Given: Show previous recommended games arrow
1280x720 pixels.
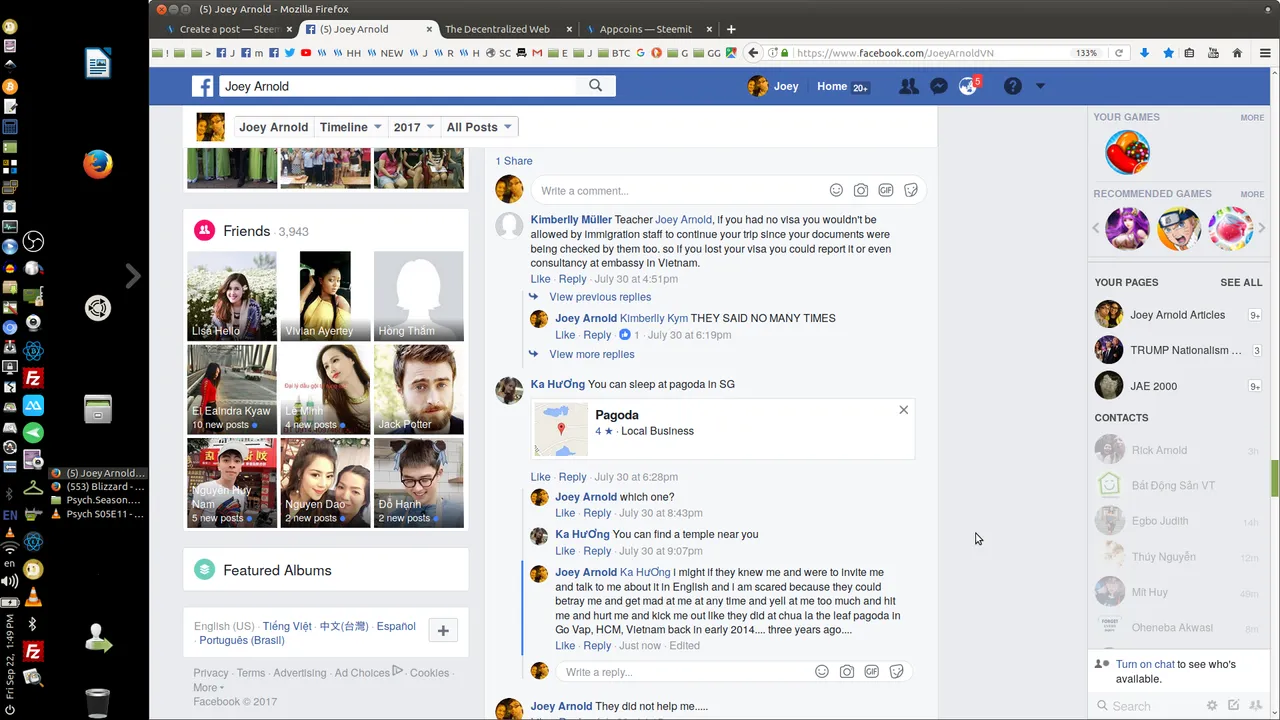Looking at the screenshot, I should click(1096, 228).
